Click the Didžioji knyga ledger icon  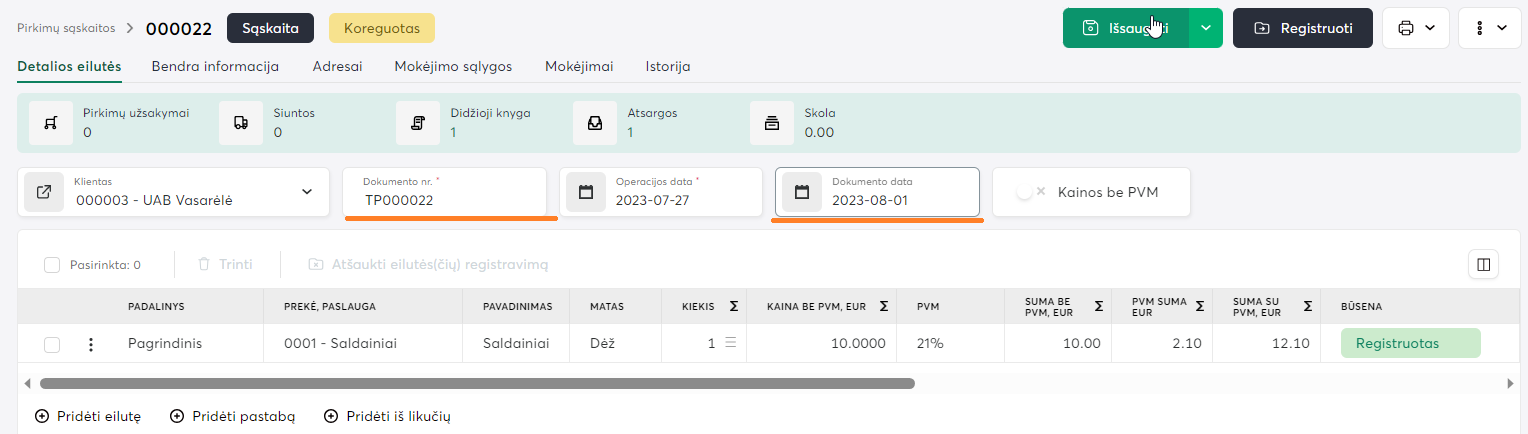click(x=417, y=123)
